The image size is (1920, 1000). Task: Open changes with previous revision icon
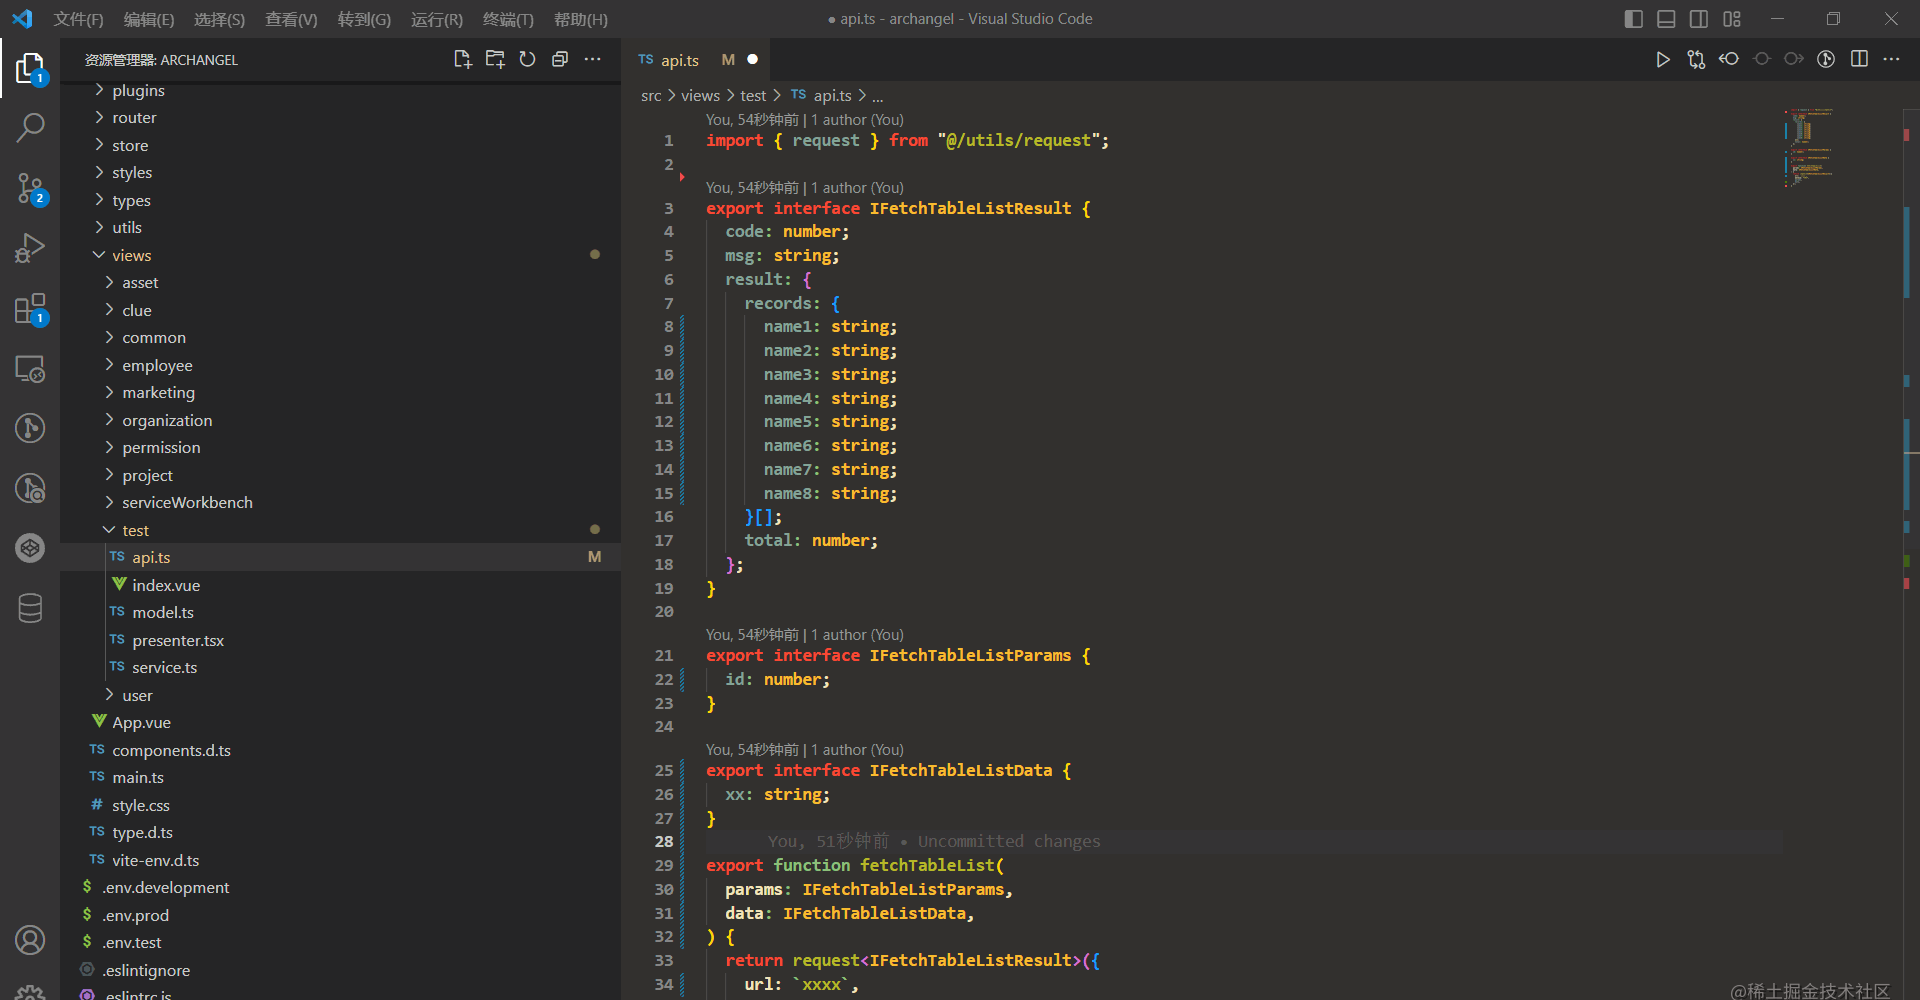1729,59
